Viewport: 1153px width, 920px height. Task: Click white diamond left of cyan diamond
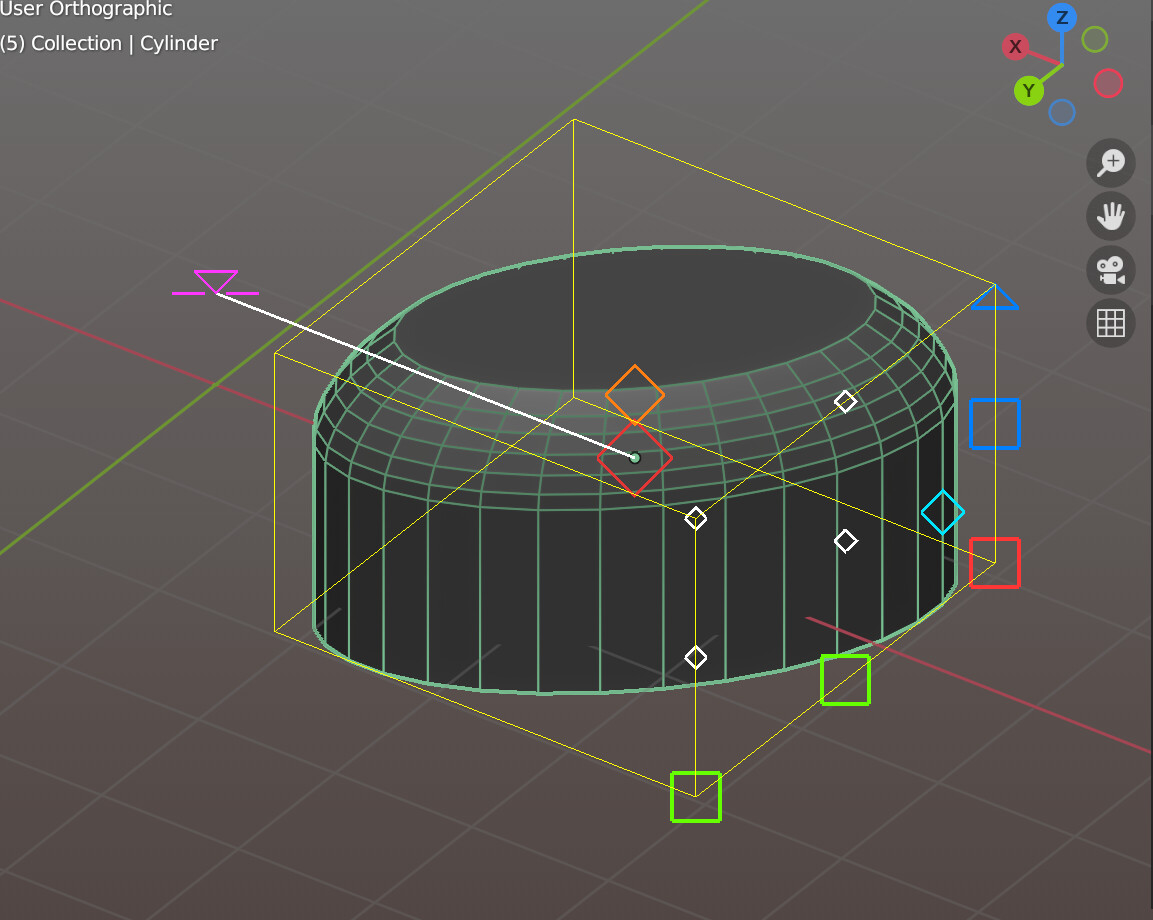tap(845, 541)
